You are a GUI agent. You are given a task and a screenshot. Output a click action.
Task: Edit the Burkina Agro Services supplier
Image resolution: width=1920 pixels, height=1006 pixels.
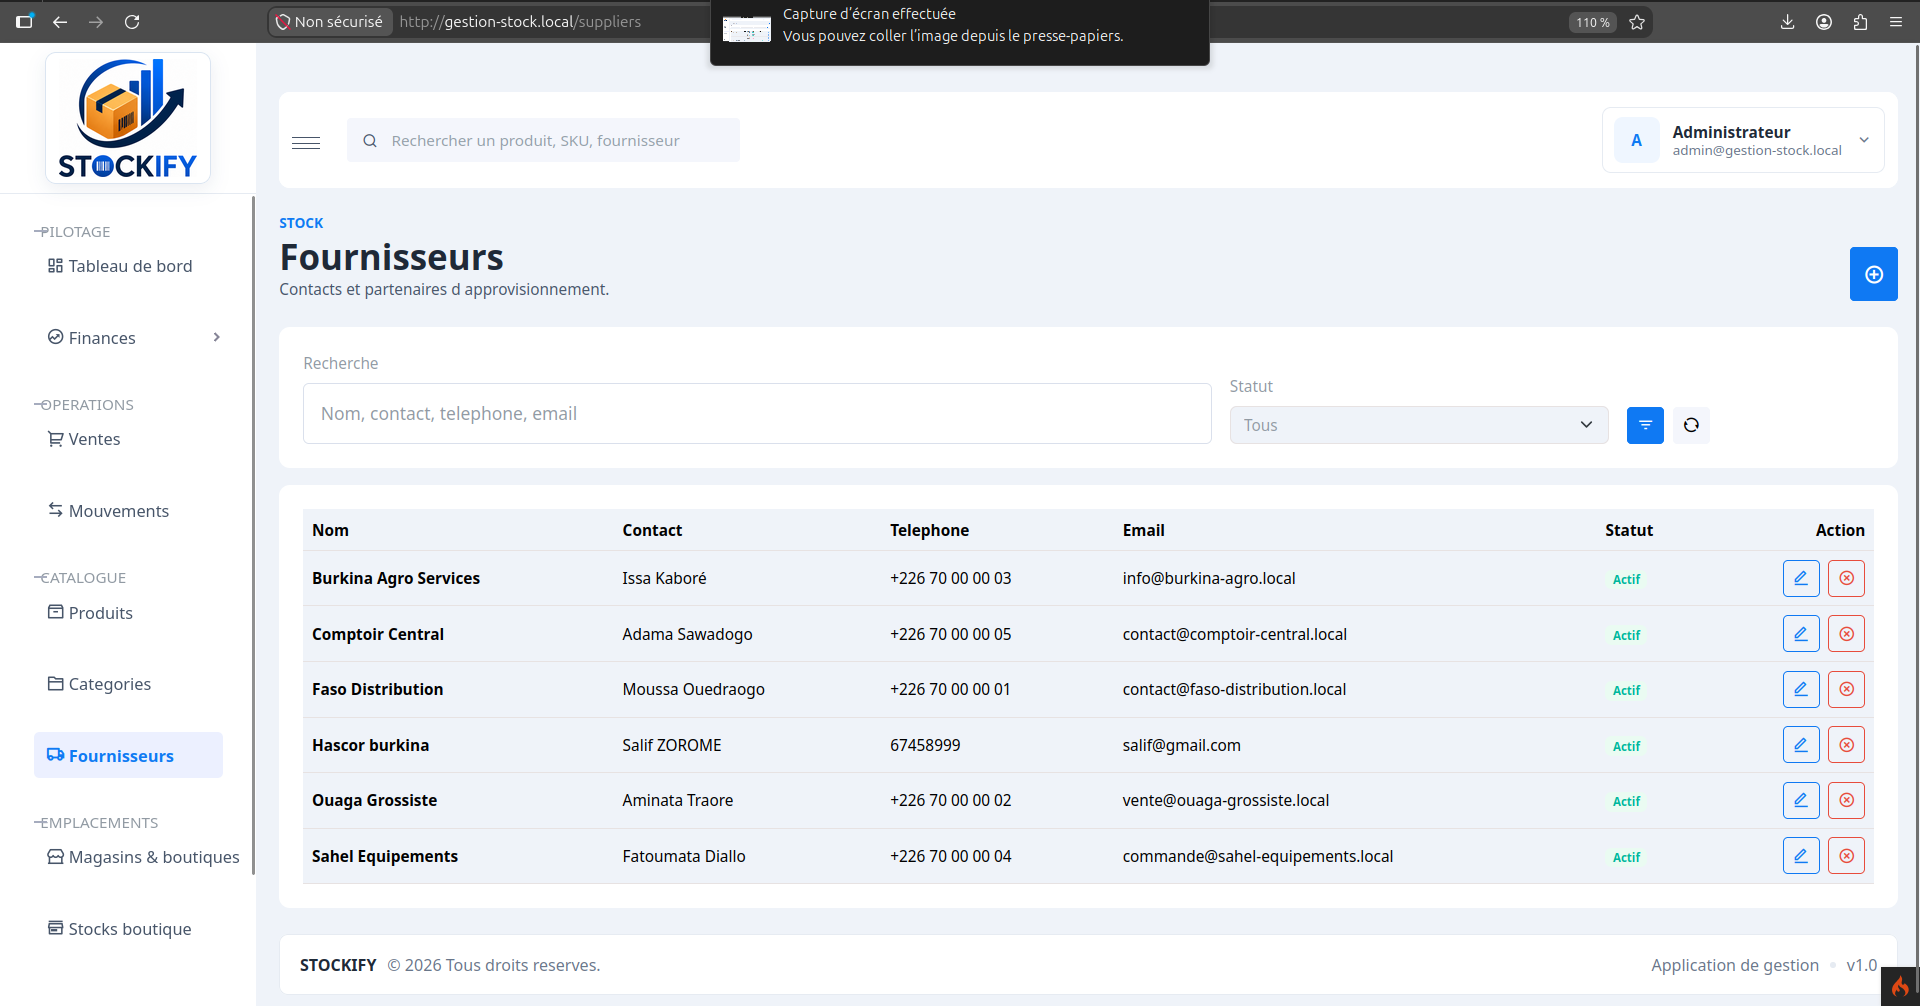coord(1800,578)
